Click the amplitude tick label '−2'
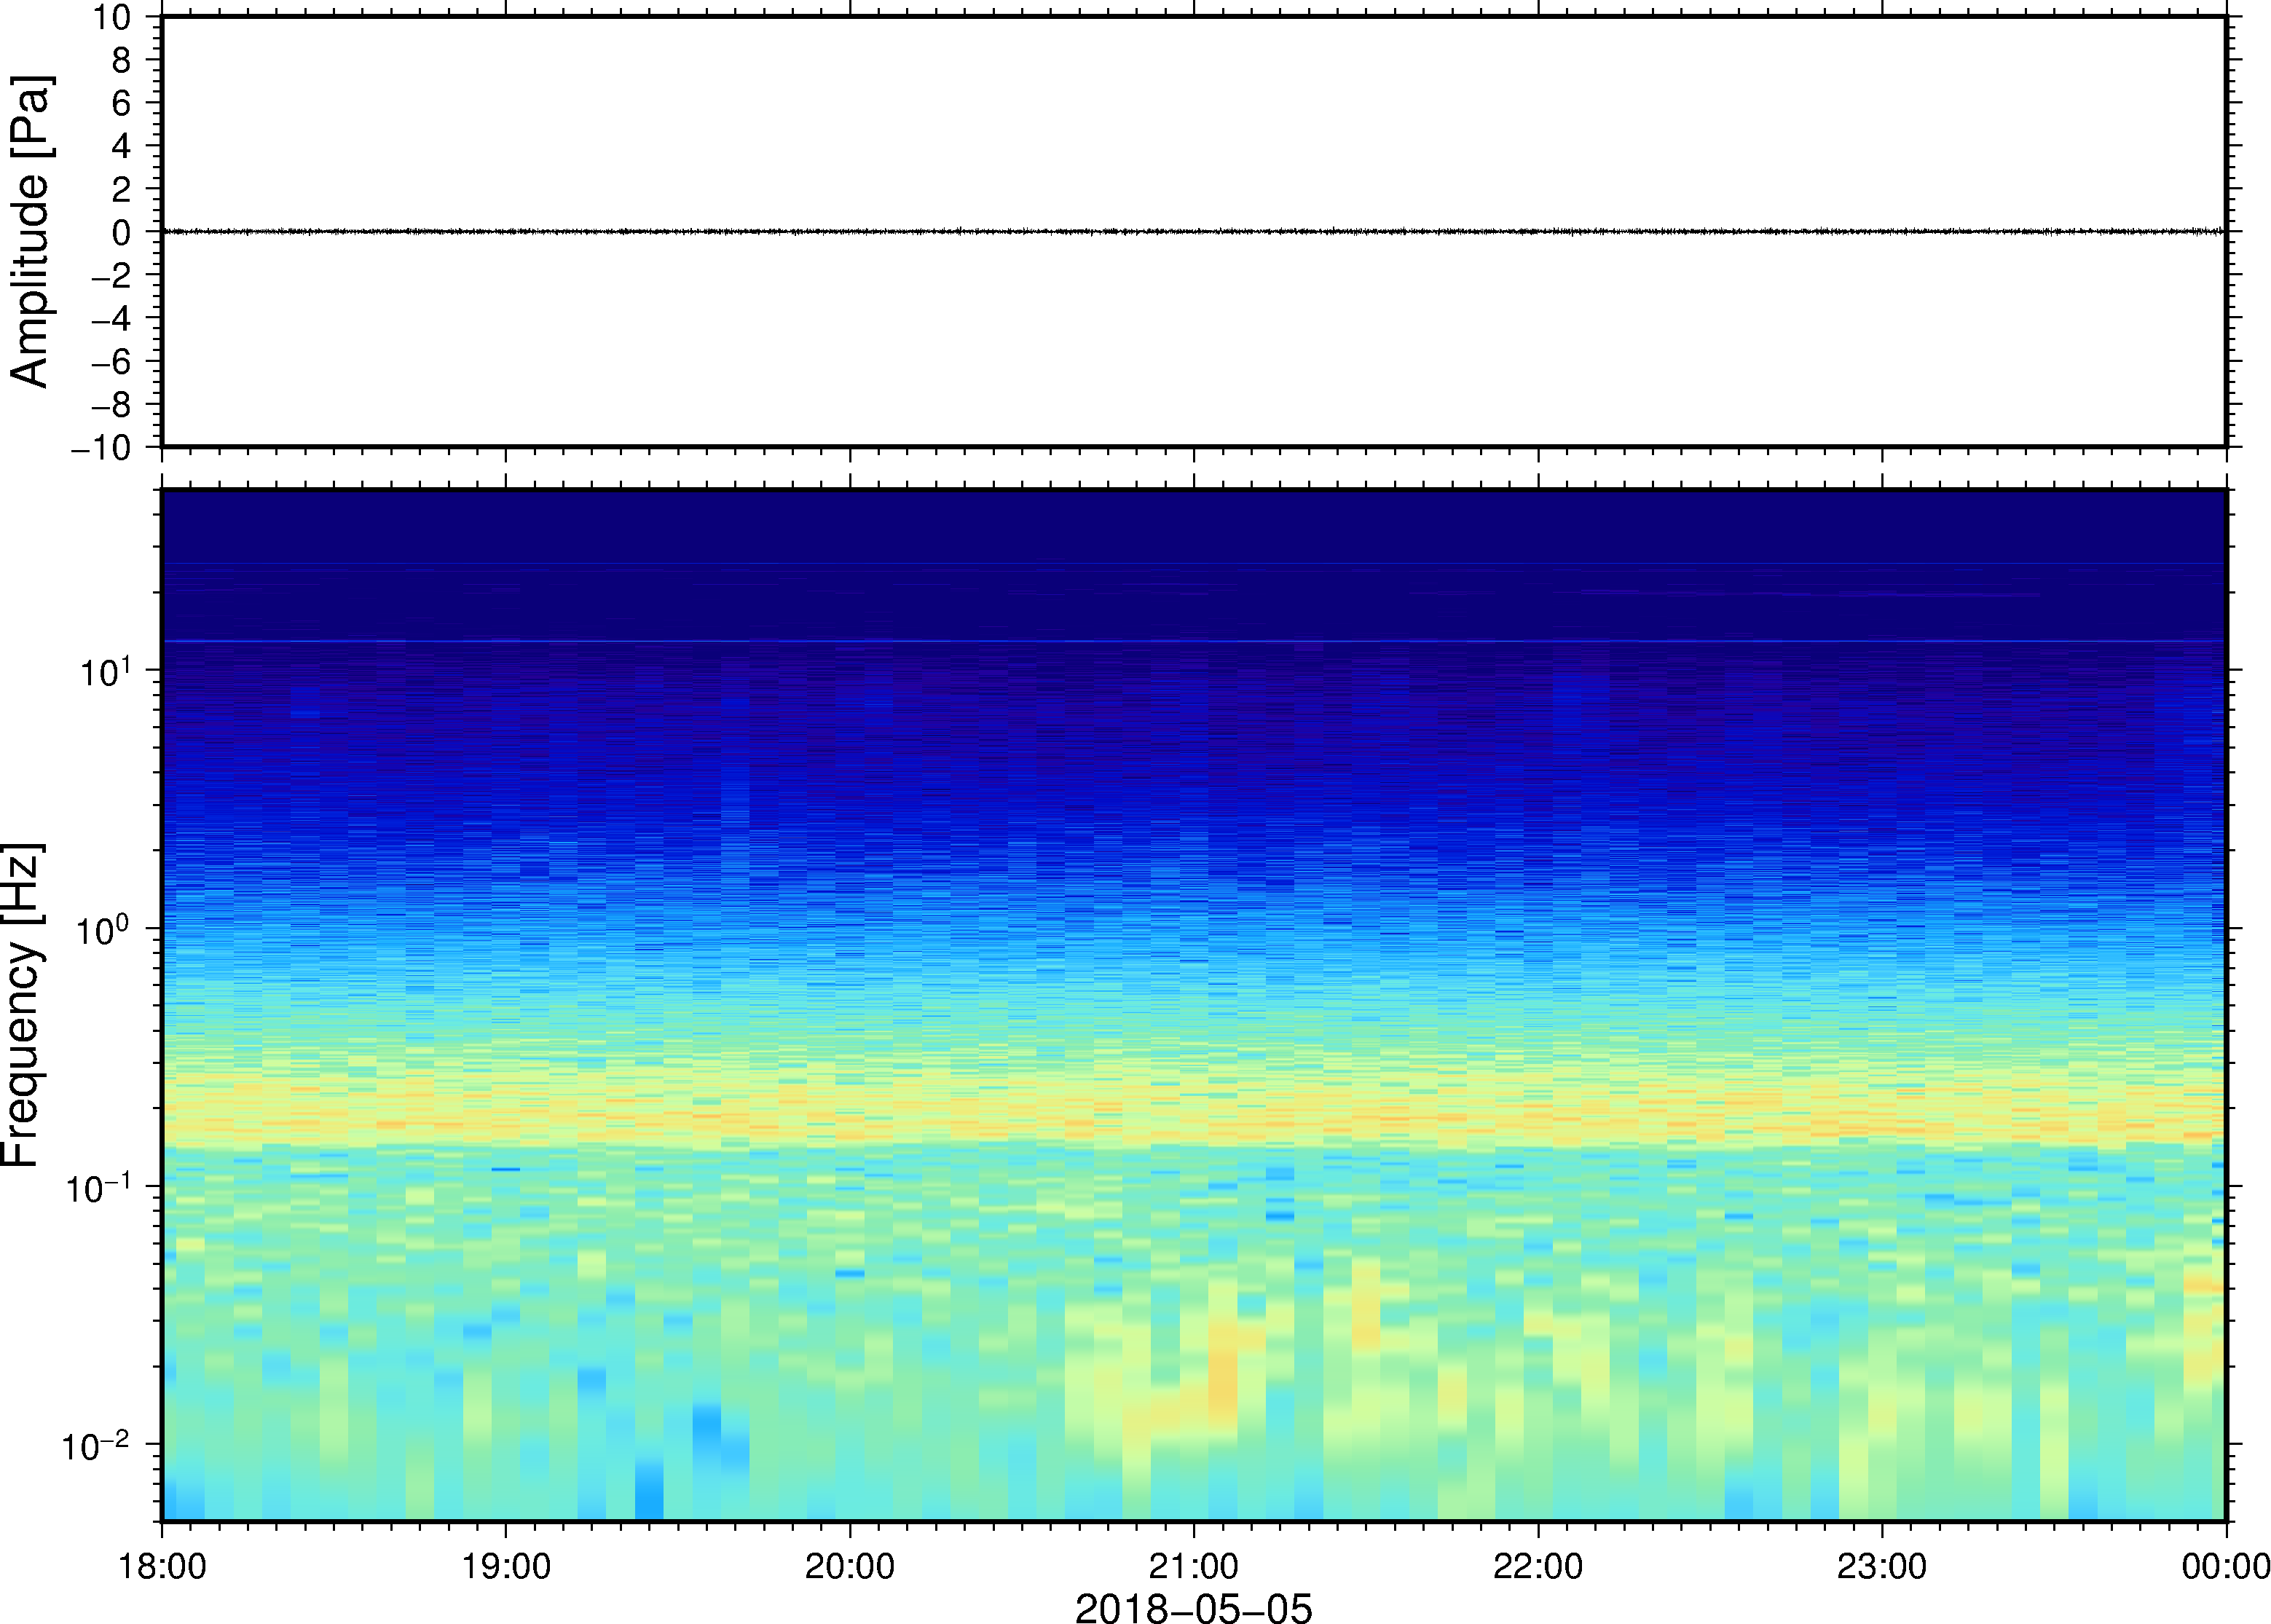The height and width of the screenshot is (1624, 2271). click(x=111, y=275)
